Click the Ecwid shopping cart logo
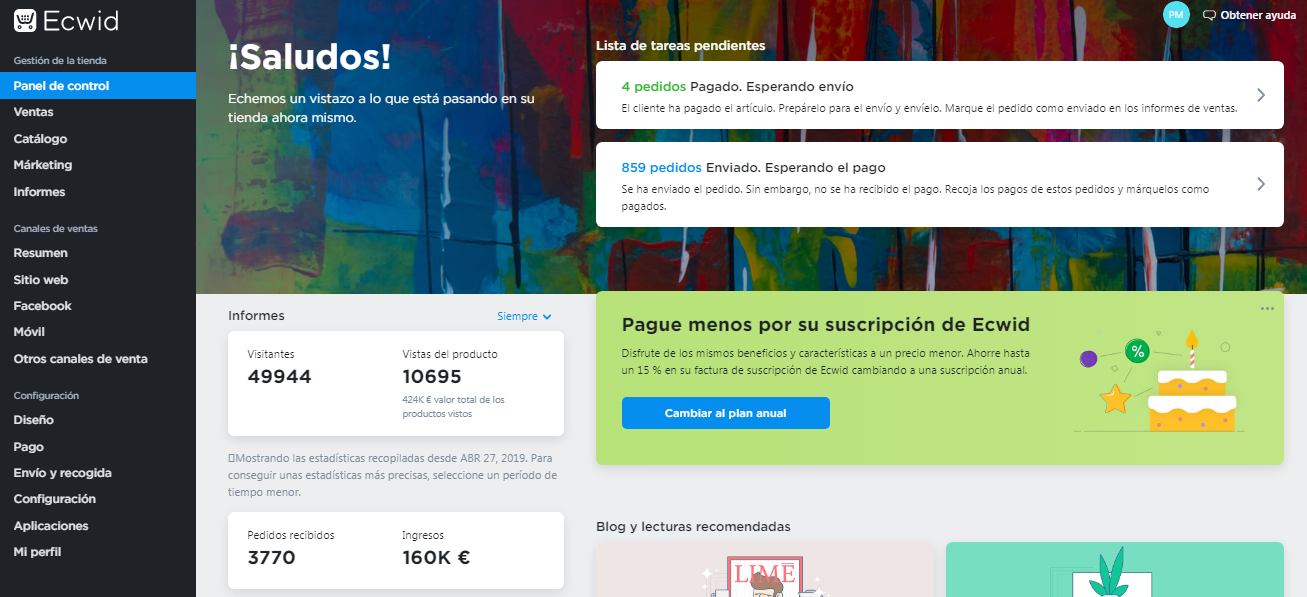Screen dimensions: 1307x597 [26, 21]
